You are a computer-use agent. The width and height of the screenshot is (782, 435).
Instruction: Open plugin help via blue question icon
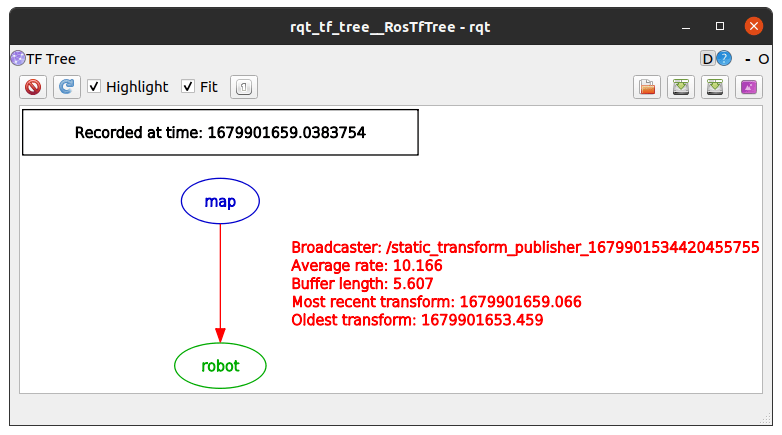point(724,59)
